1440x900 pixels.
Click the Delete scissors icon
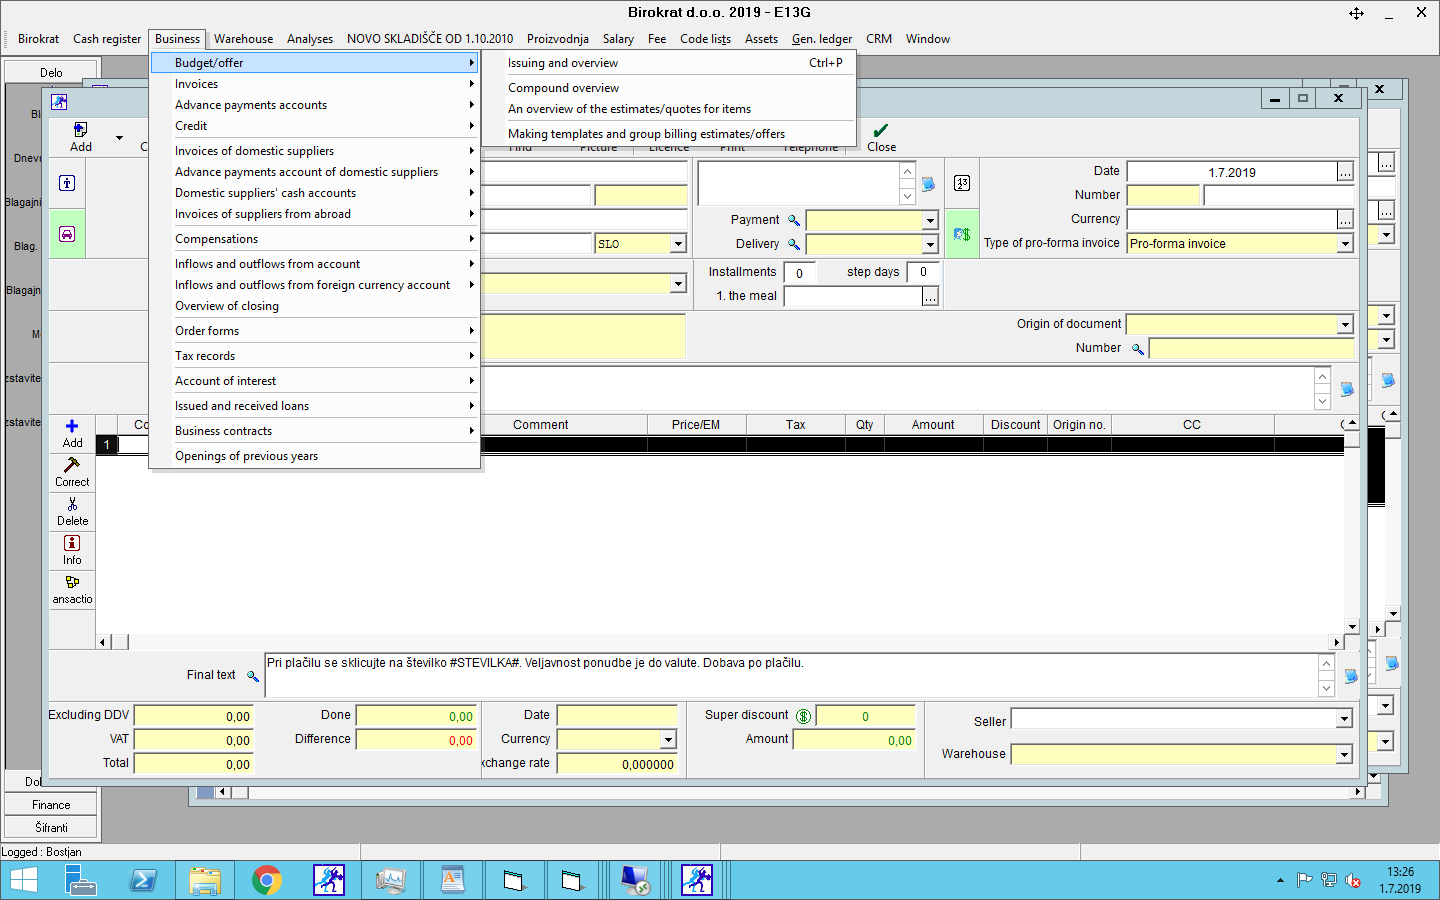coord(72,504)
